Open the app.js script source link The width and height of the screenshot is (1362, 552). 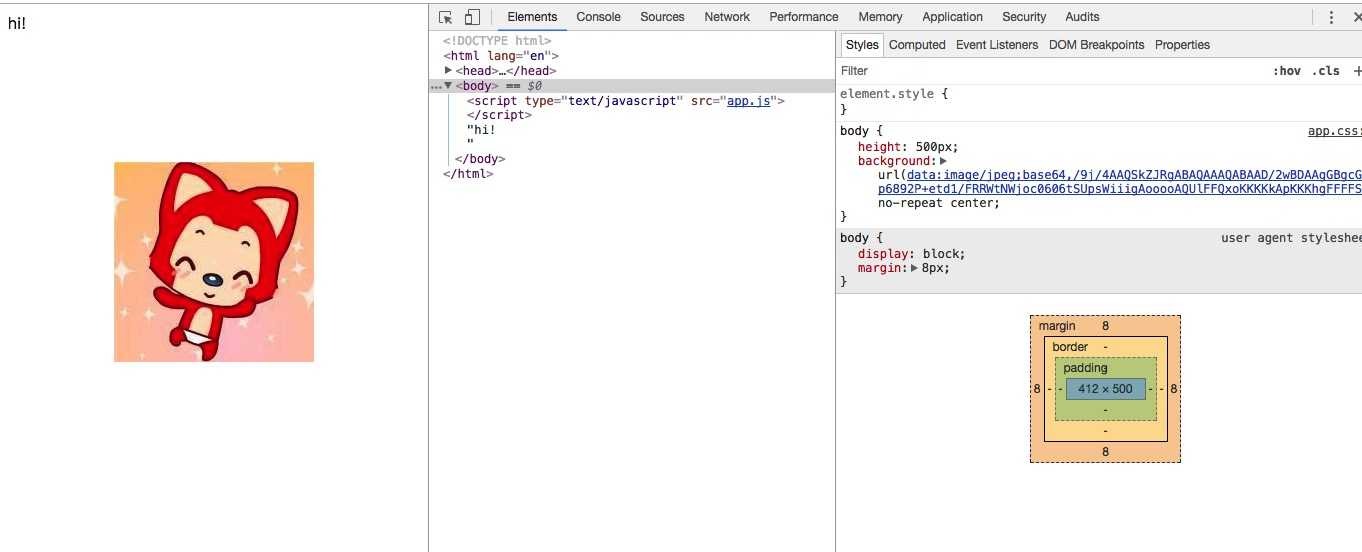748,101
